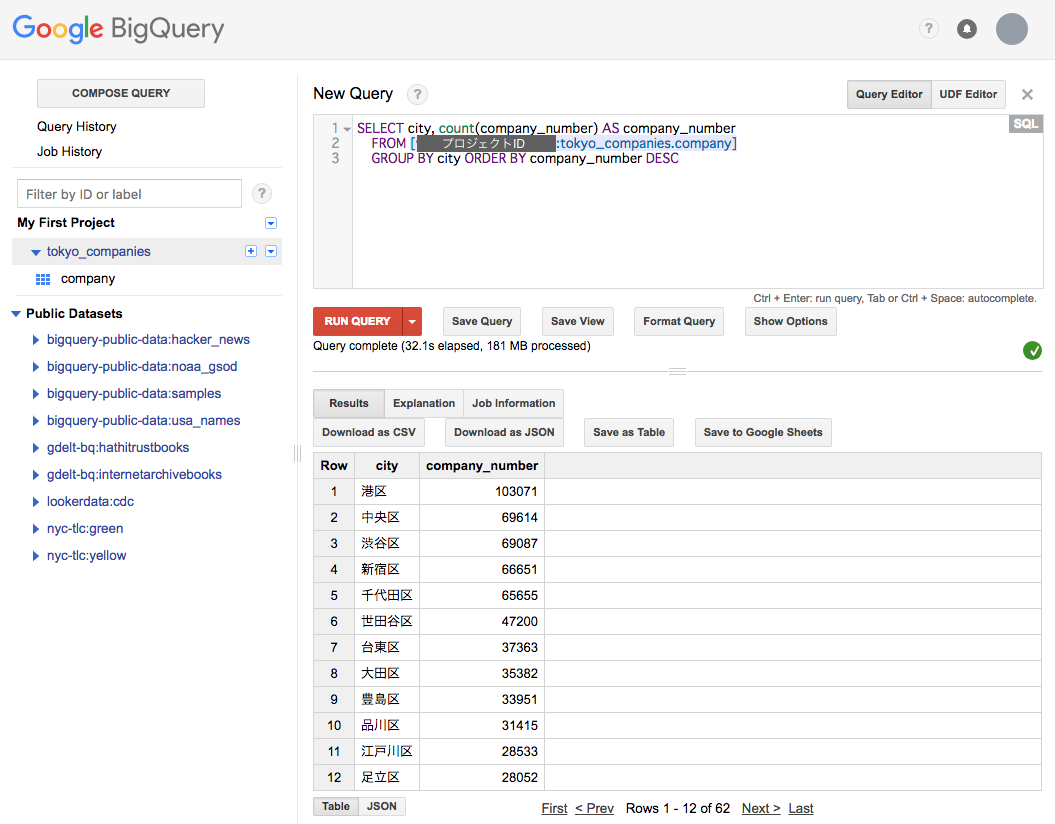Image resolution: width=1055 pixels, height=824 pixels.
Task: Click the COMPOSE QUERY button
Action: pos(121,93)
